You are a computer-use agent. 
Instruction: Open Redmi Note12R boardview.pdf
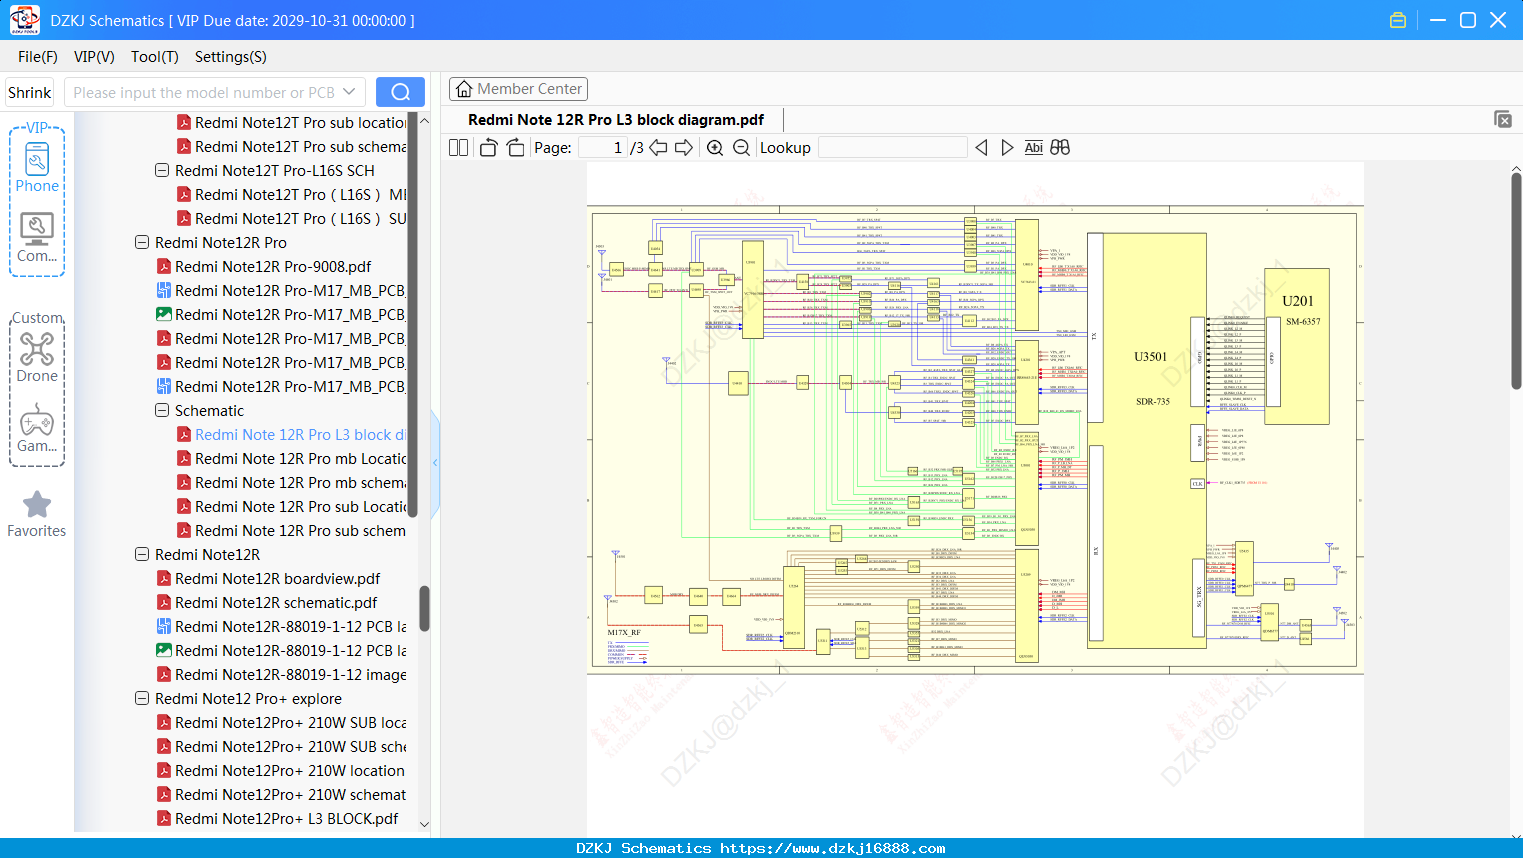pos(268,578)
